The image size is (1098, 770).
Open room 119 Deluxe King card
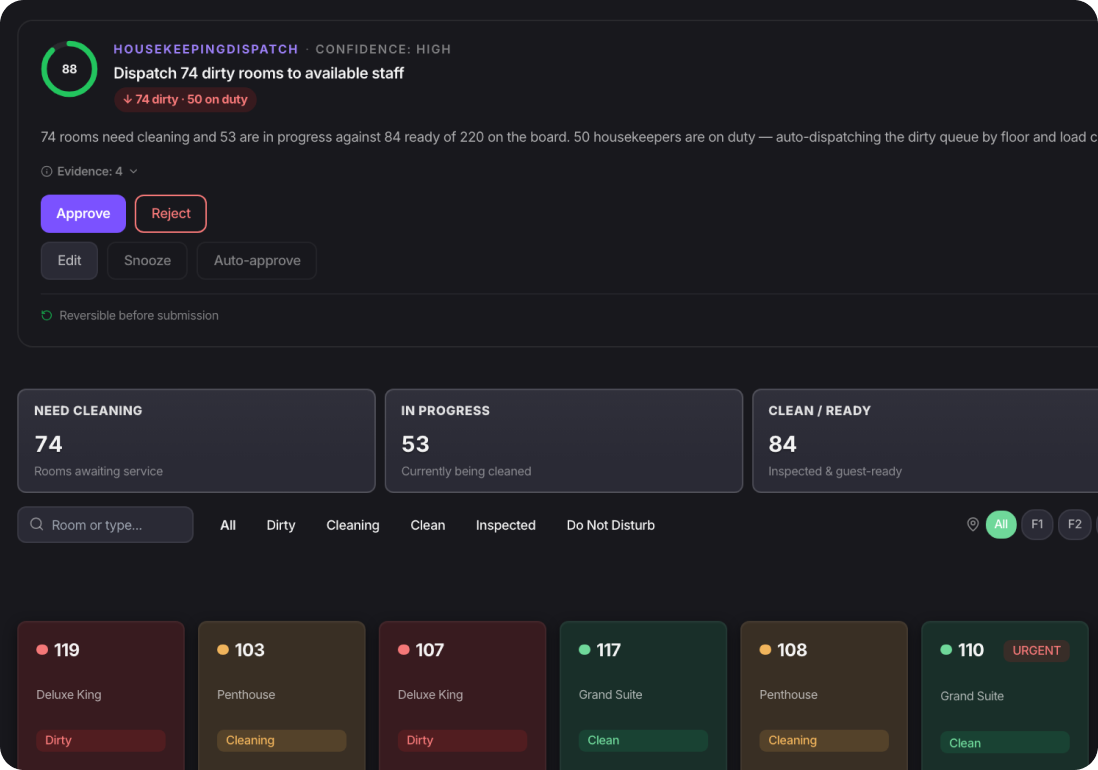point(101,695)
